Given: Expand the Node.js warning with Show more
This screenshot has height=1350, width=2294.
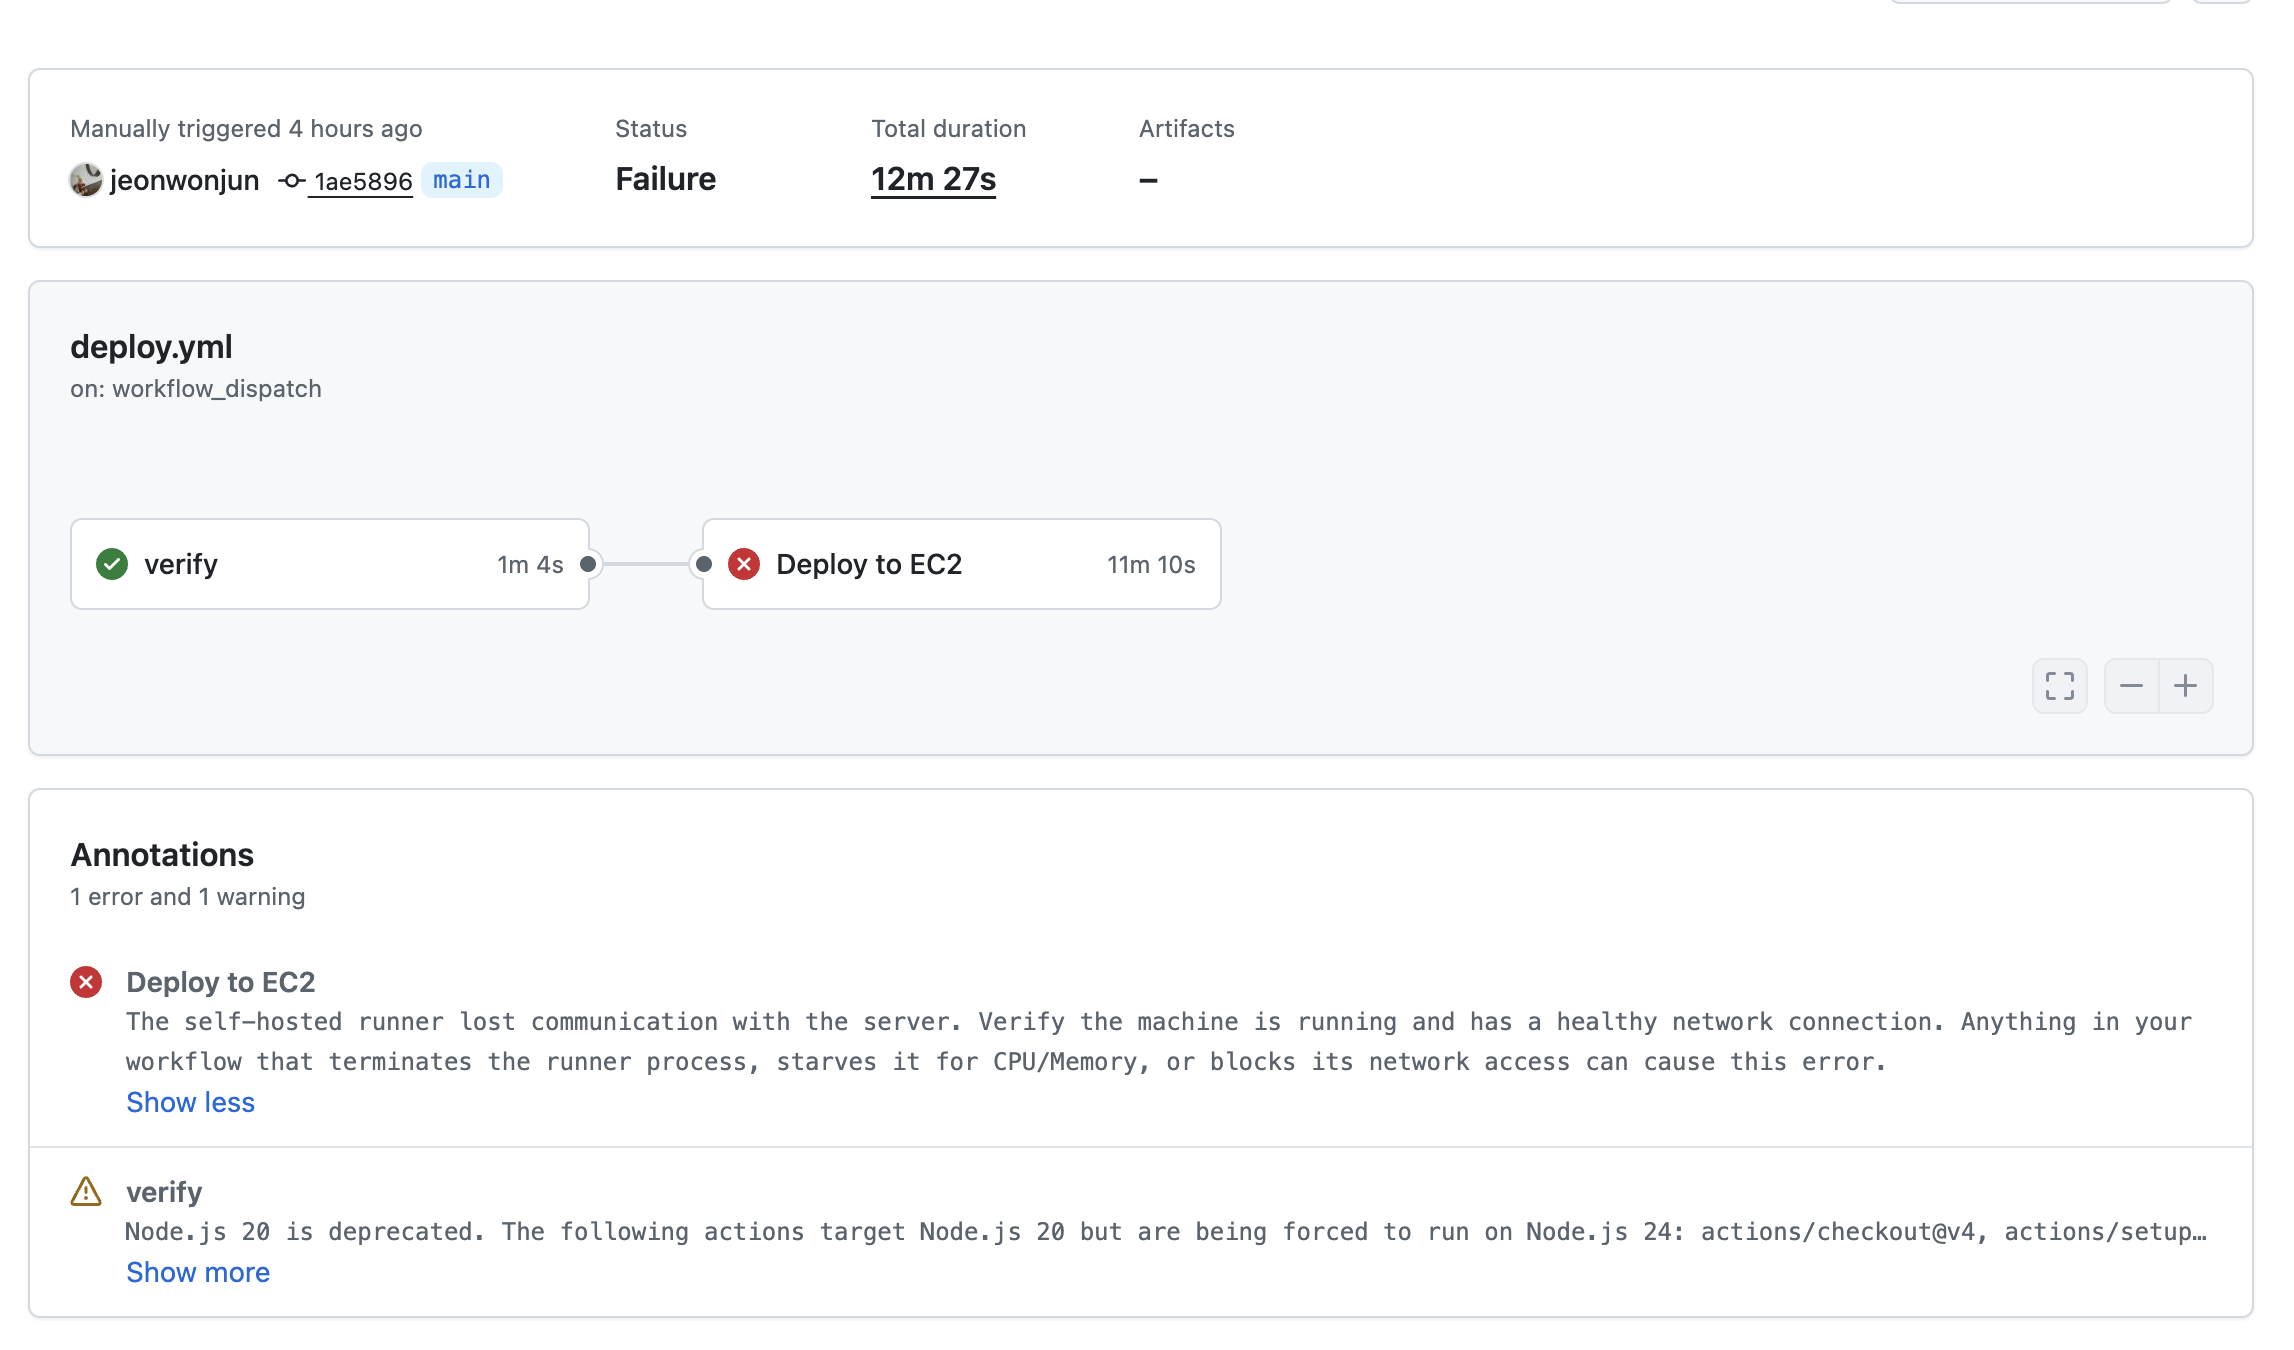Looking at the screenshot, I should (198, 1272).
